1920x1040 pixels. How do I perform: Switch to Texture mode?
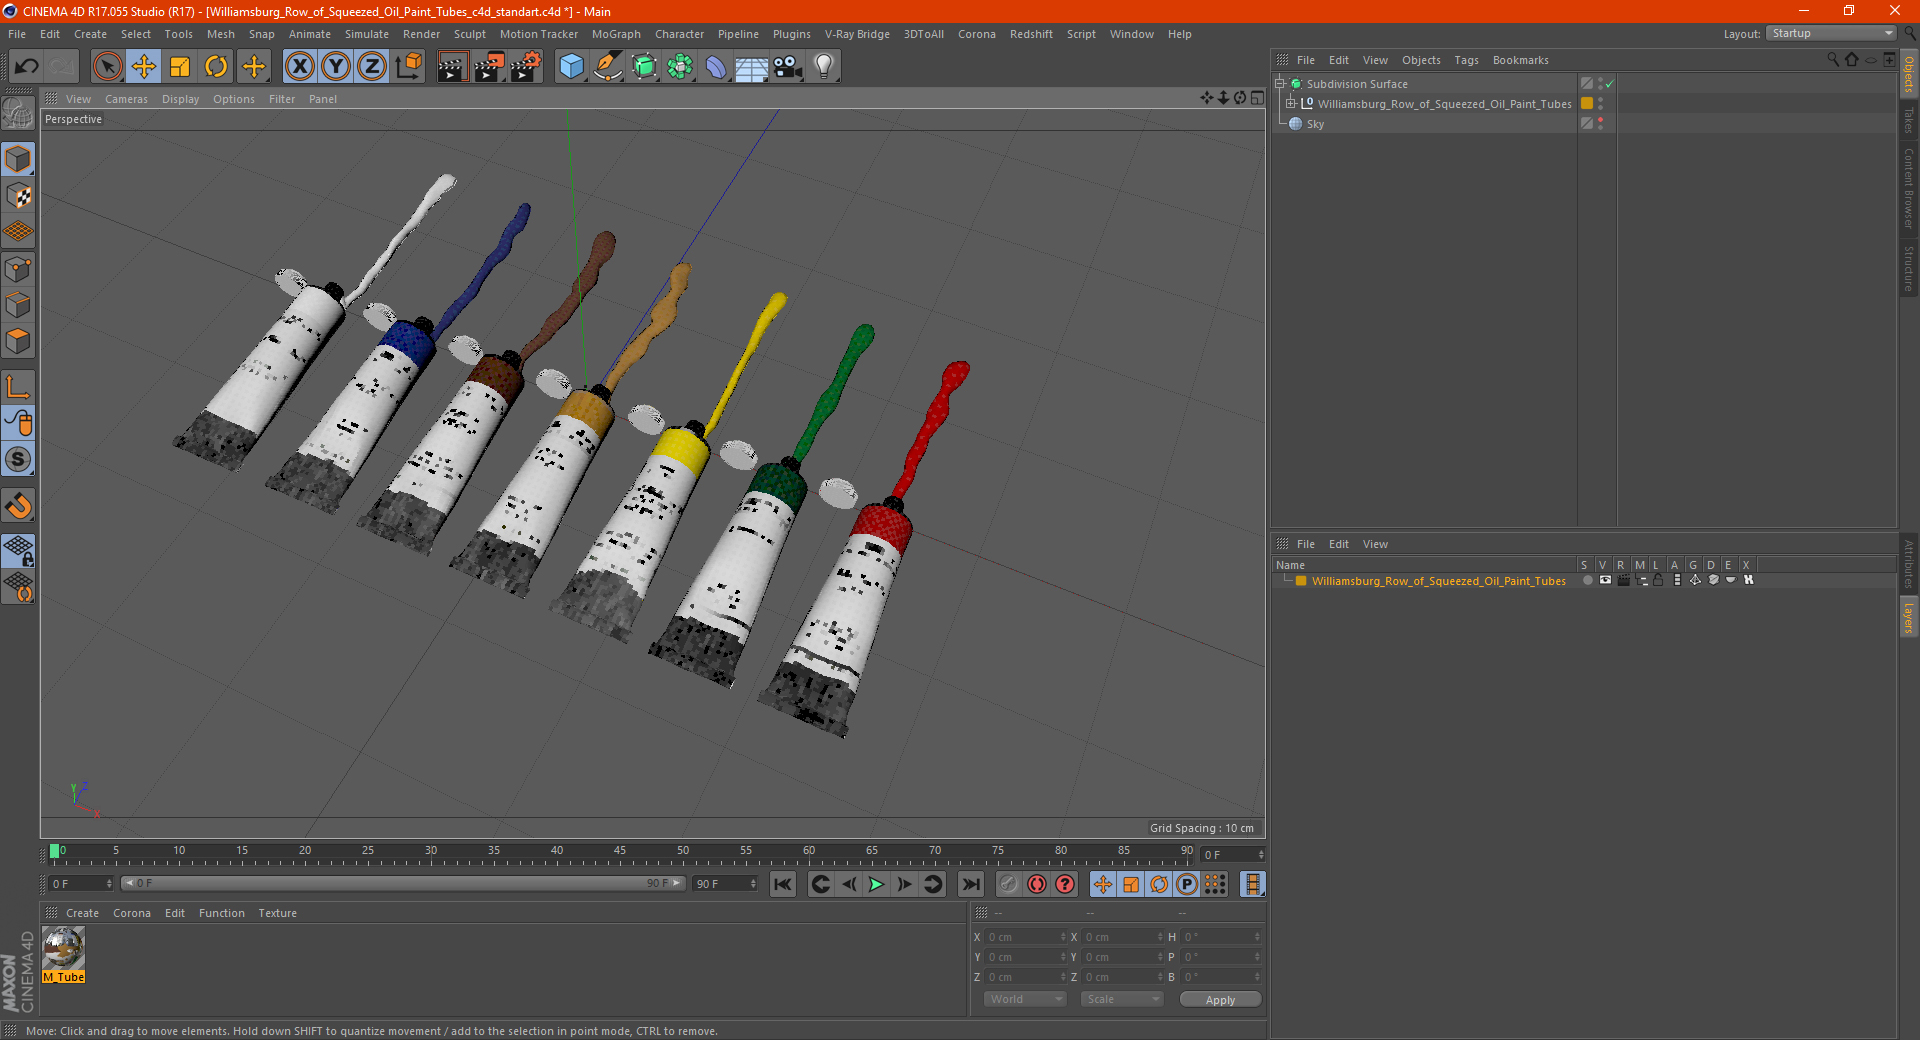click(x=18, y=196)
